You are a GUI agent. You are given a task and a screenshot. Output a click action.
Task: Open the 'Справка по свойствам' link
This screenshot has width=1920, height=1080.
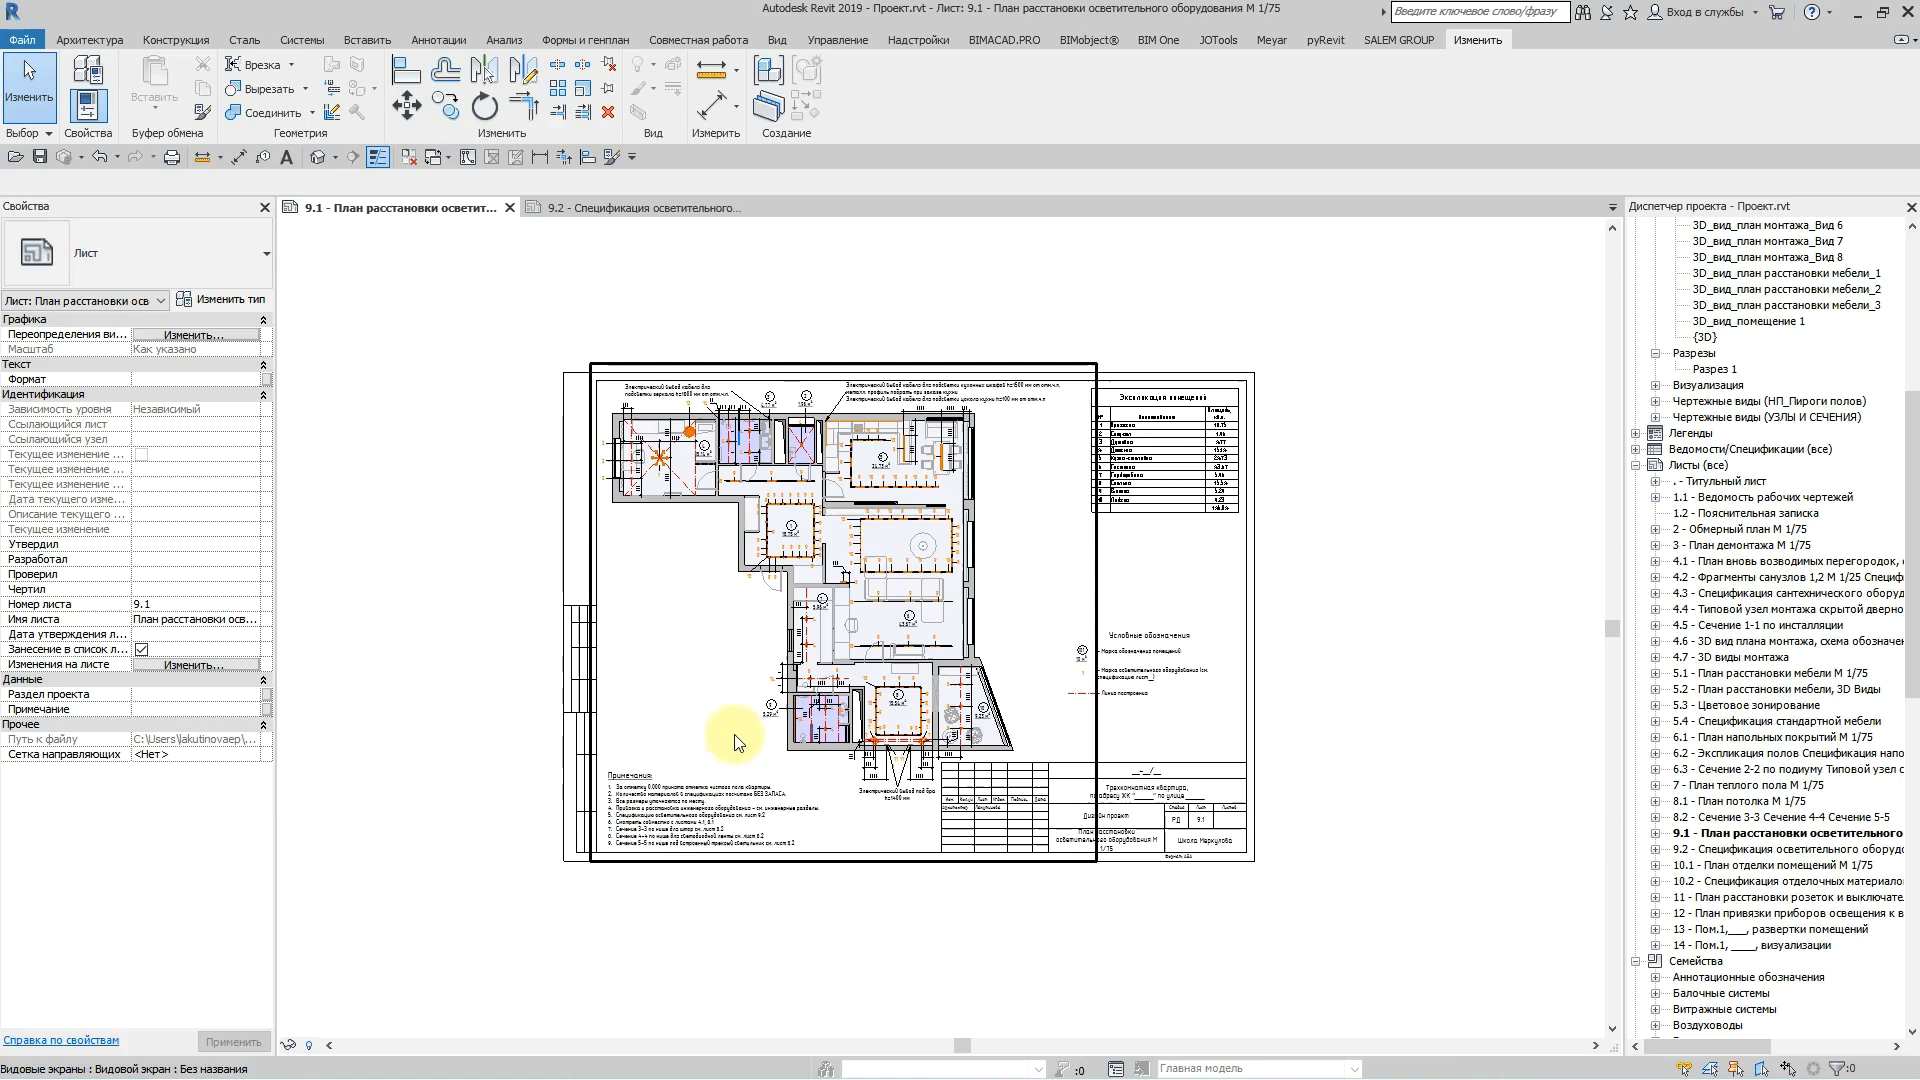61,1040
